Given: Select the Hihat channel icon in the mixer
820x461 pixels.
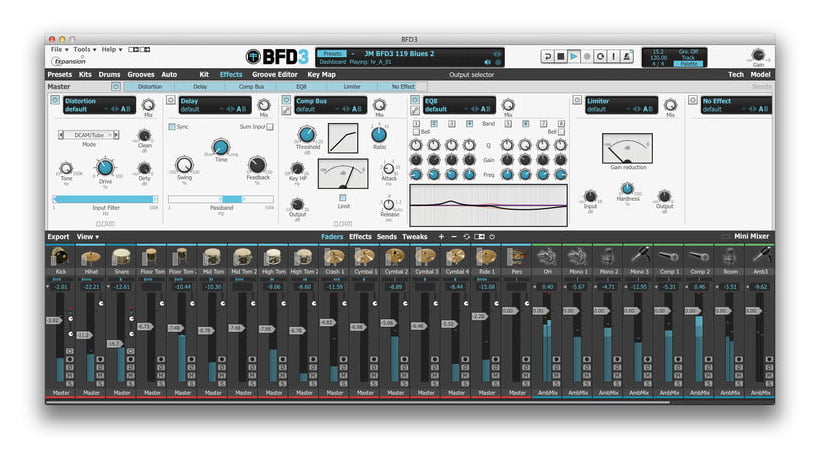Looking at the screenshot, I should pyautogui.click(x=90, y=257).
